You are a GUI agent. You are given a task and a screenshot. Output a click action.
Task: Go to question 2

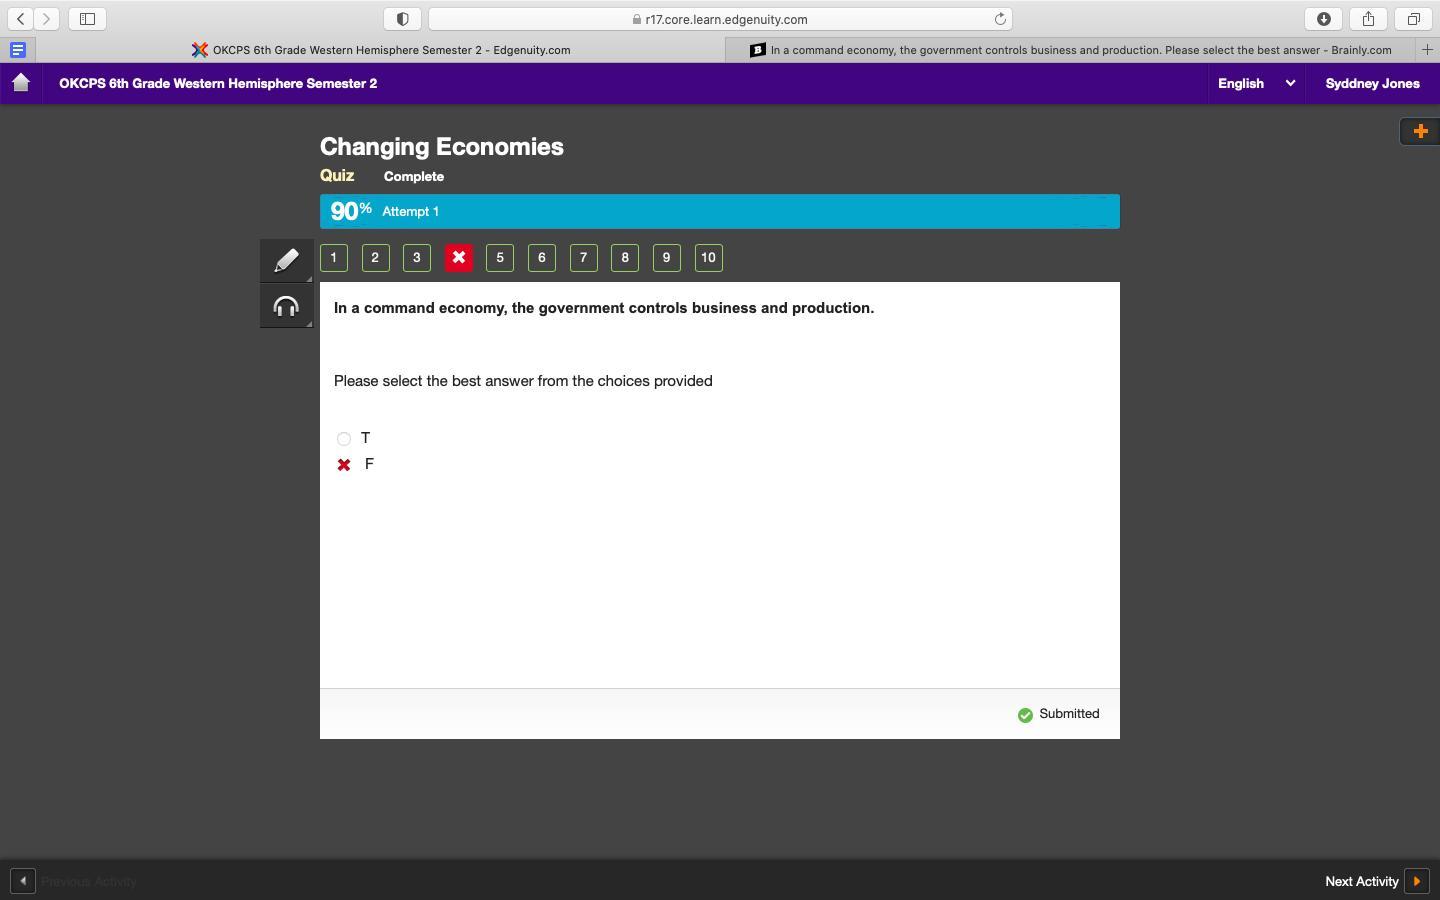pyautogui.click(x=375, y=258)
